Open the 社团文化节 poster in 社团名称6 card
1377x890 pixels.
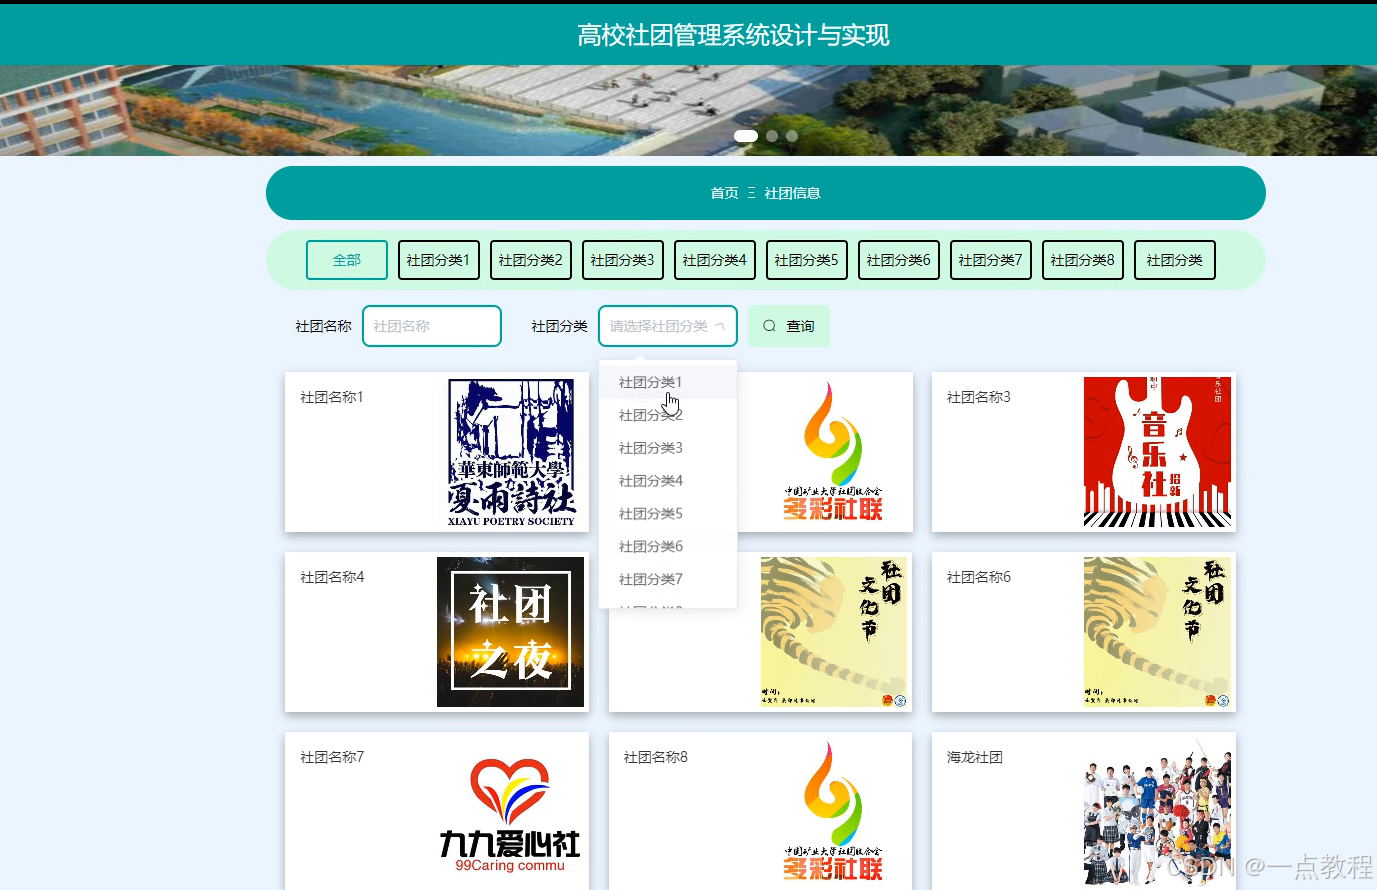(x=1157, y=632)
